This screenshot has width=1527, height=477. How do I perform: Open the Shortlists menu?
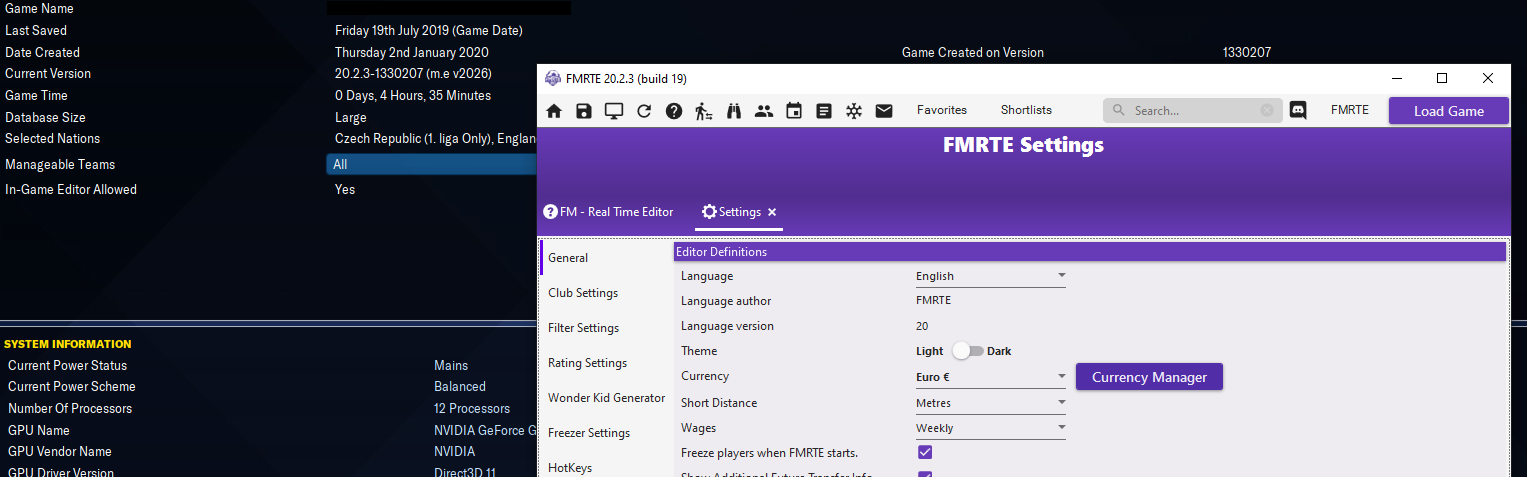click(x=1026, y=110)
